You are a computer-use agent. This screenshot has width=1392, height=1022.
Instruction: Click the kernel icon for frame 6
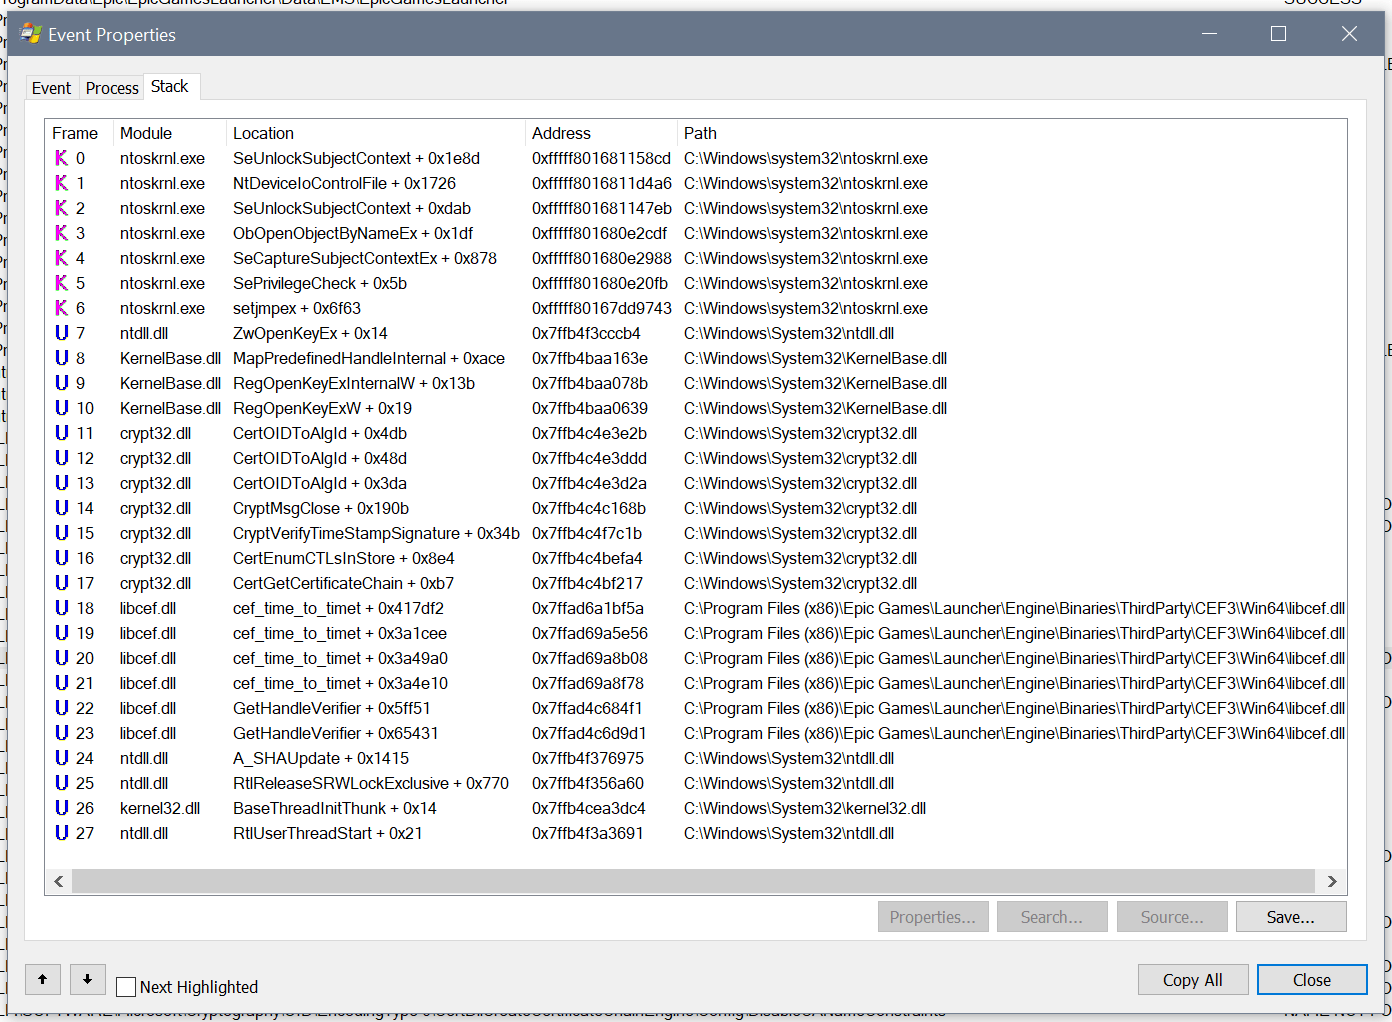coord(62,308)
